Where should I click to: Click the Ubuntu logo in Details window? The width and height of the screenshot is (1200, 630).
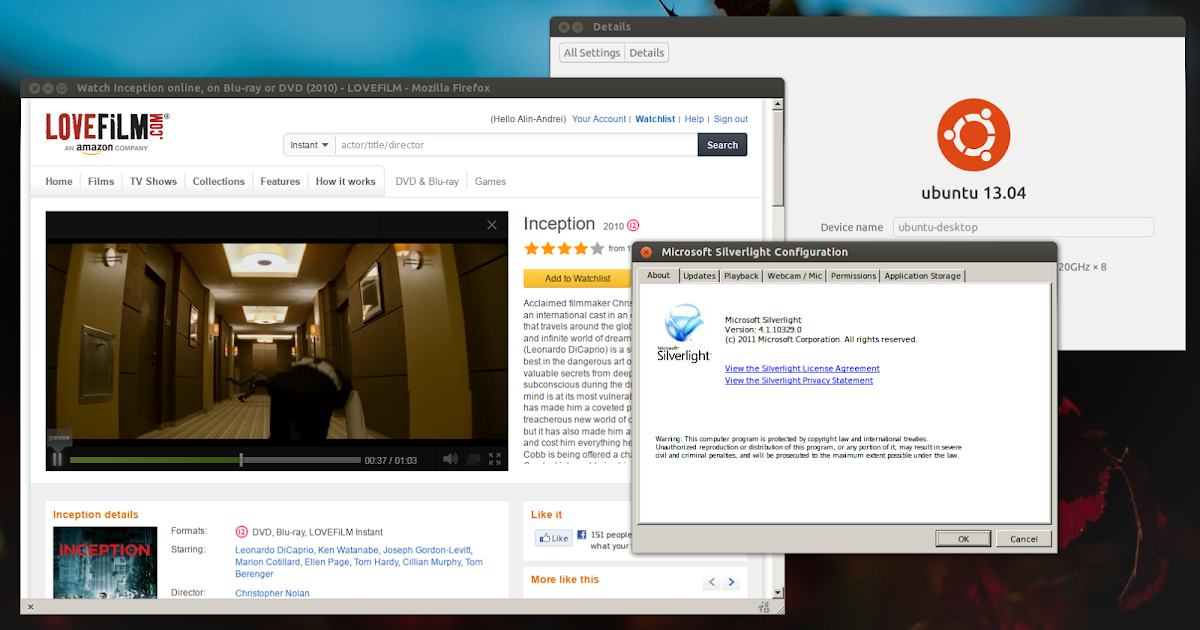coord(973,133)
